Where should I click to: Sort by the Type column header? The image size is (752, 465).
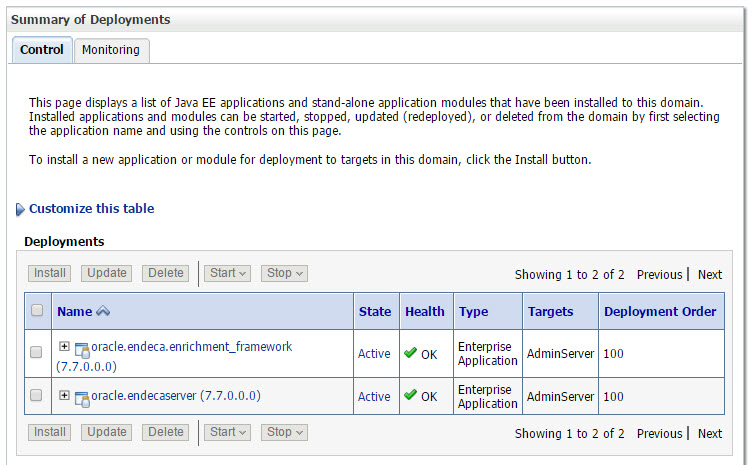coord(473,312)
